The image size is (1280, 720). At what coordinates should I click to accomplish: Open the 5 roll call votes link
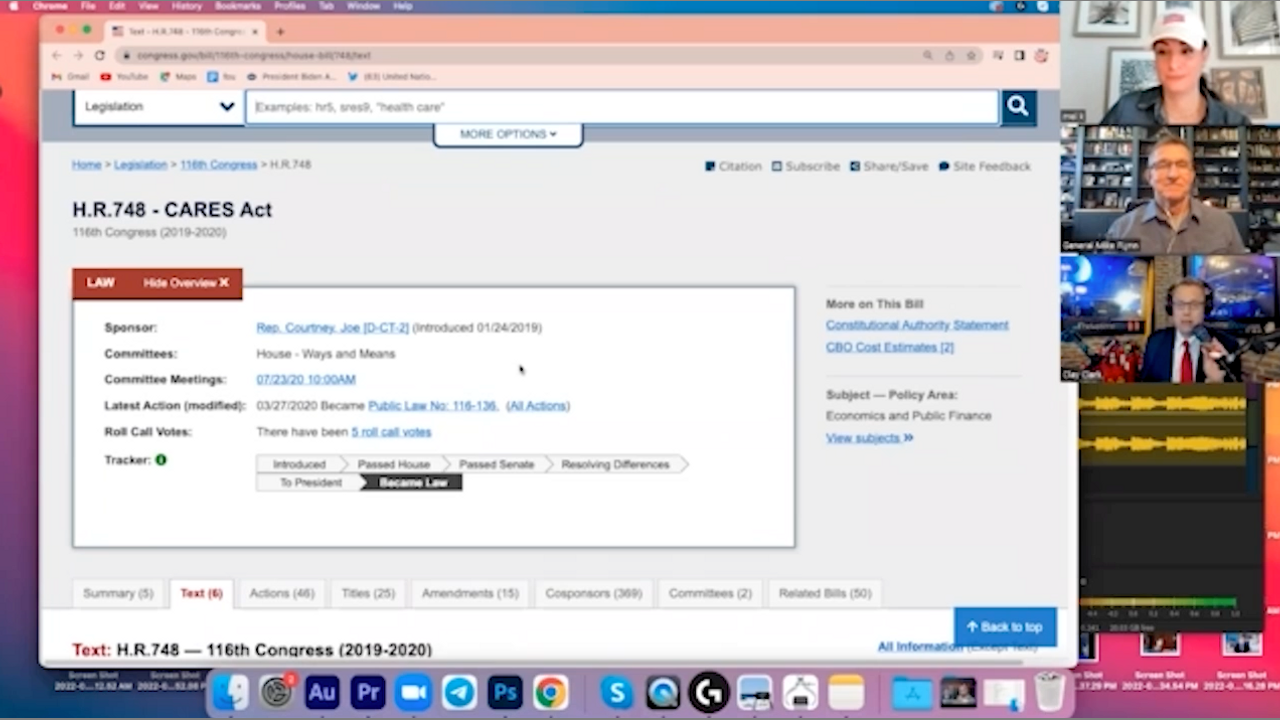pyautogui.click(x=391, y=432)
